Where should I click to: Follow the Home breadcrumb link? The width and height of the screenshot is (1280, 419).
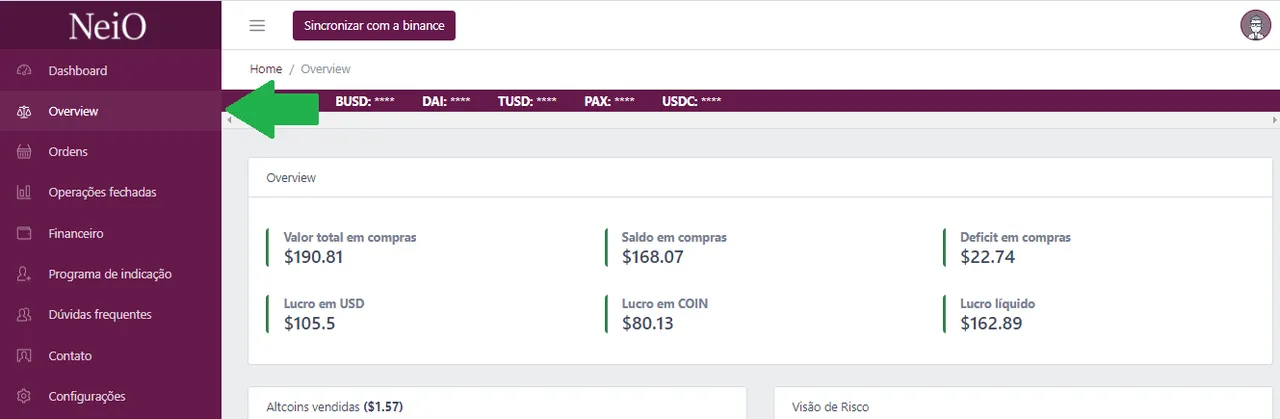click(266, 69)
